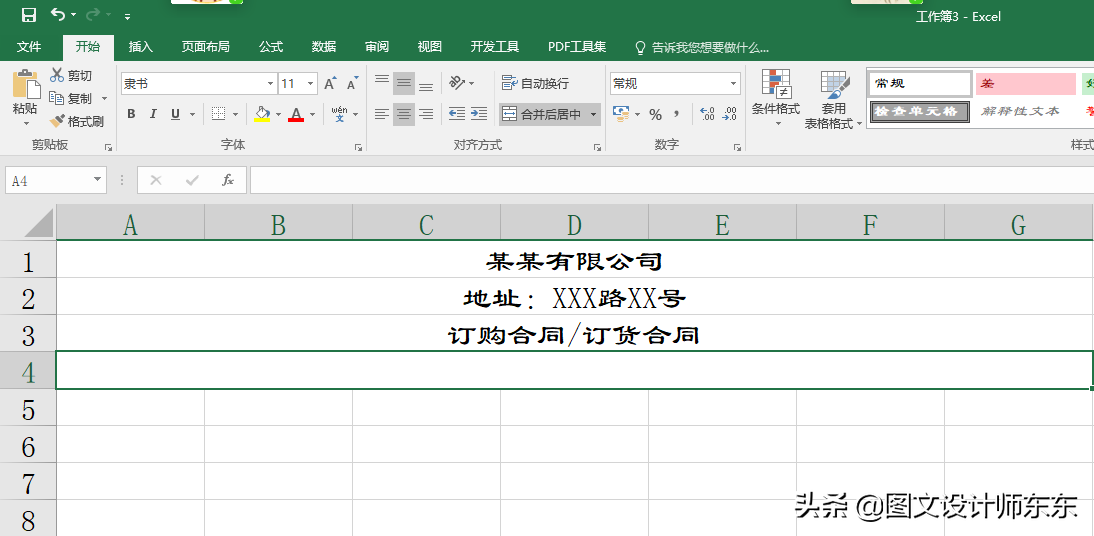Viewport: 1094px width, 536px height.
Task: Click the Increase Indent icon
Action: click(479, 114)
